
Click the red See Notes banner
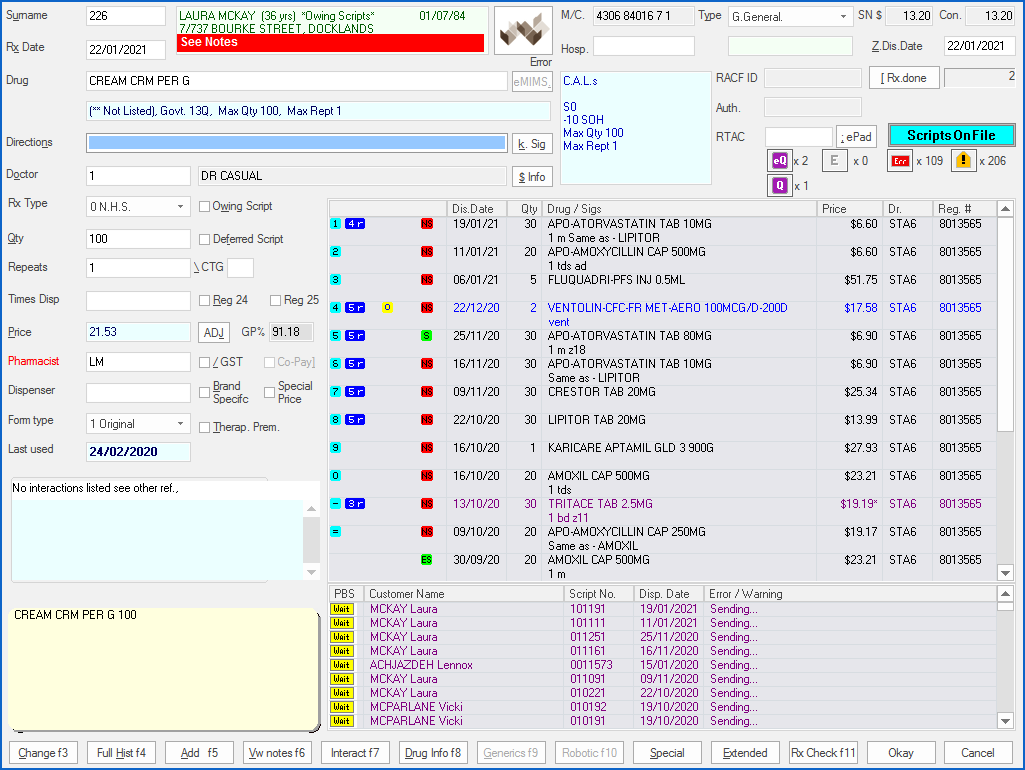330,43
